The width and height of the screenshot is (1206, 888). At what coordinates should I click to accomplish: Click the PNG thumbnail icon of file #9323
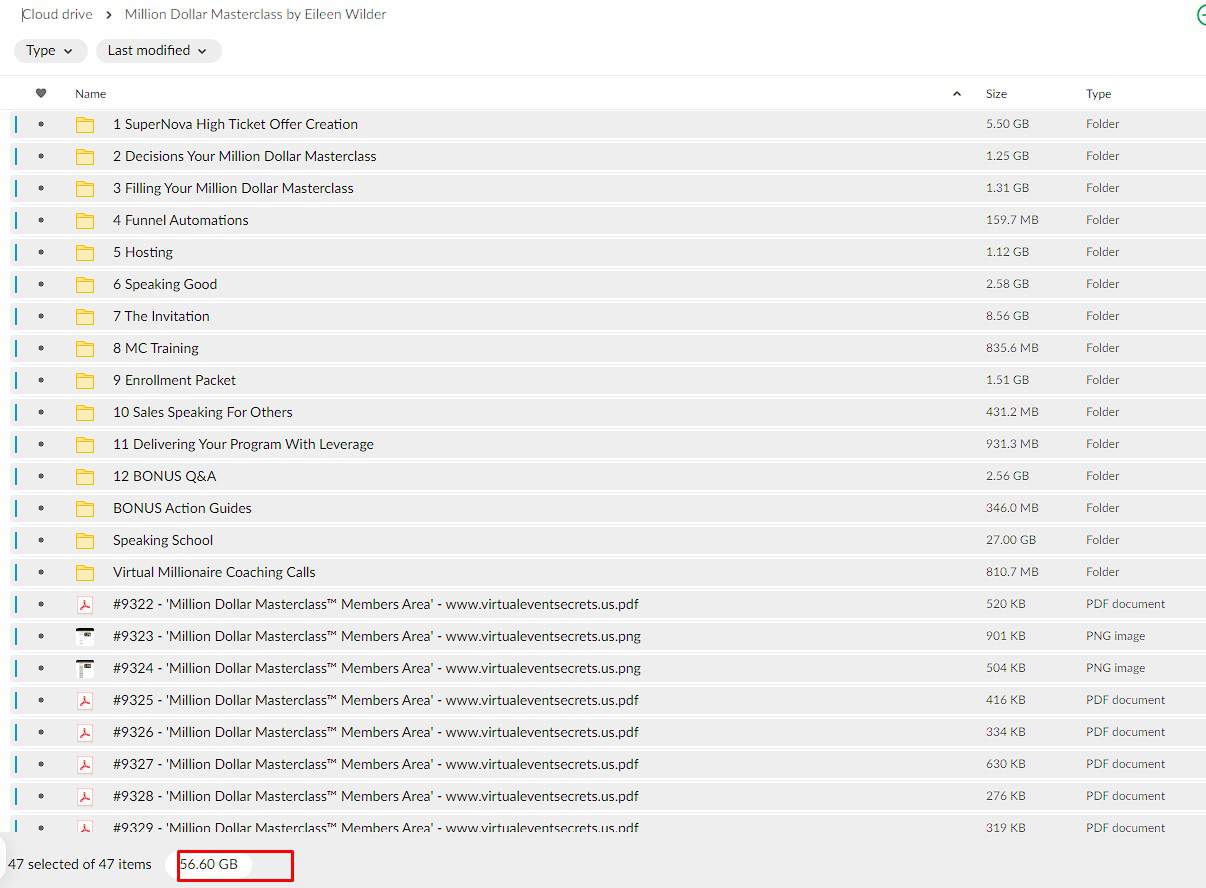coord(85,637)
